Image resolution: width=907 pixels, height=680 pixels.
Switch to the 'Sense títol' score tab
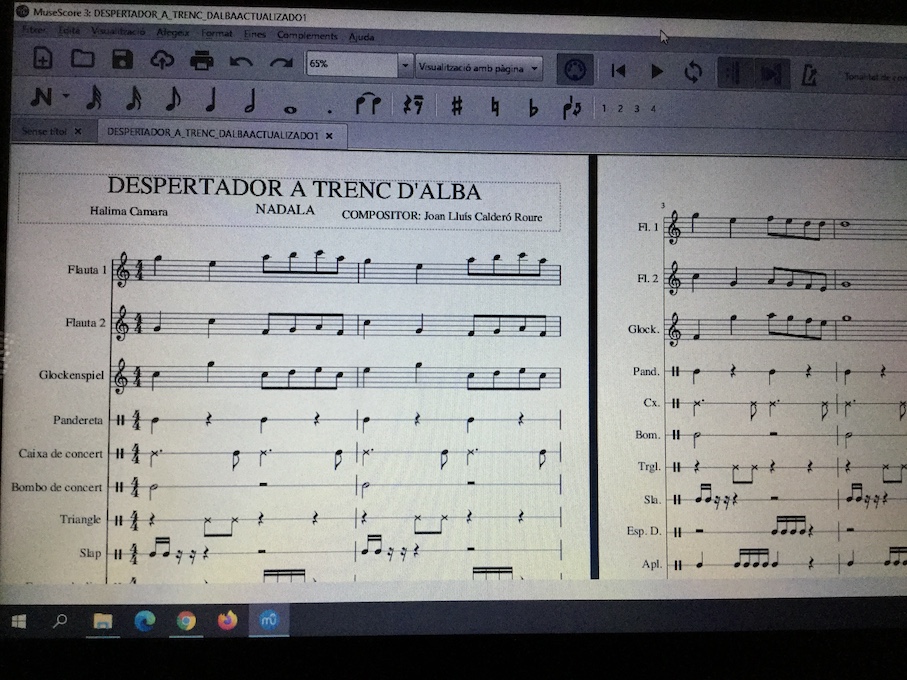(45, 131)
